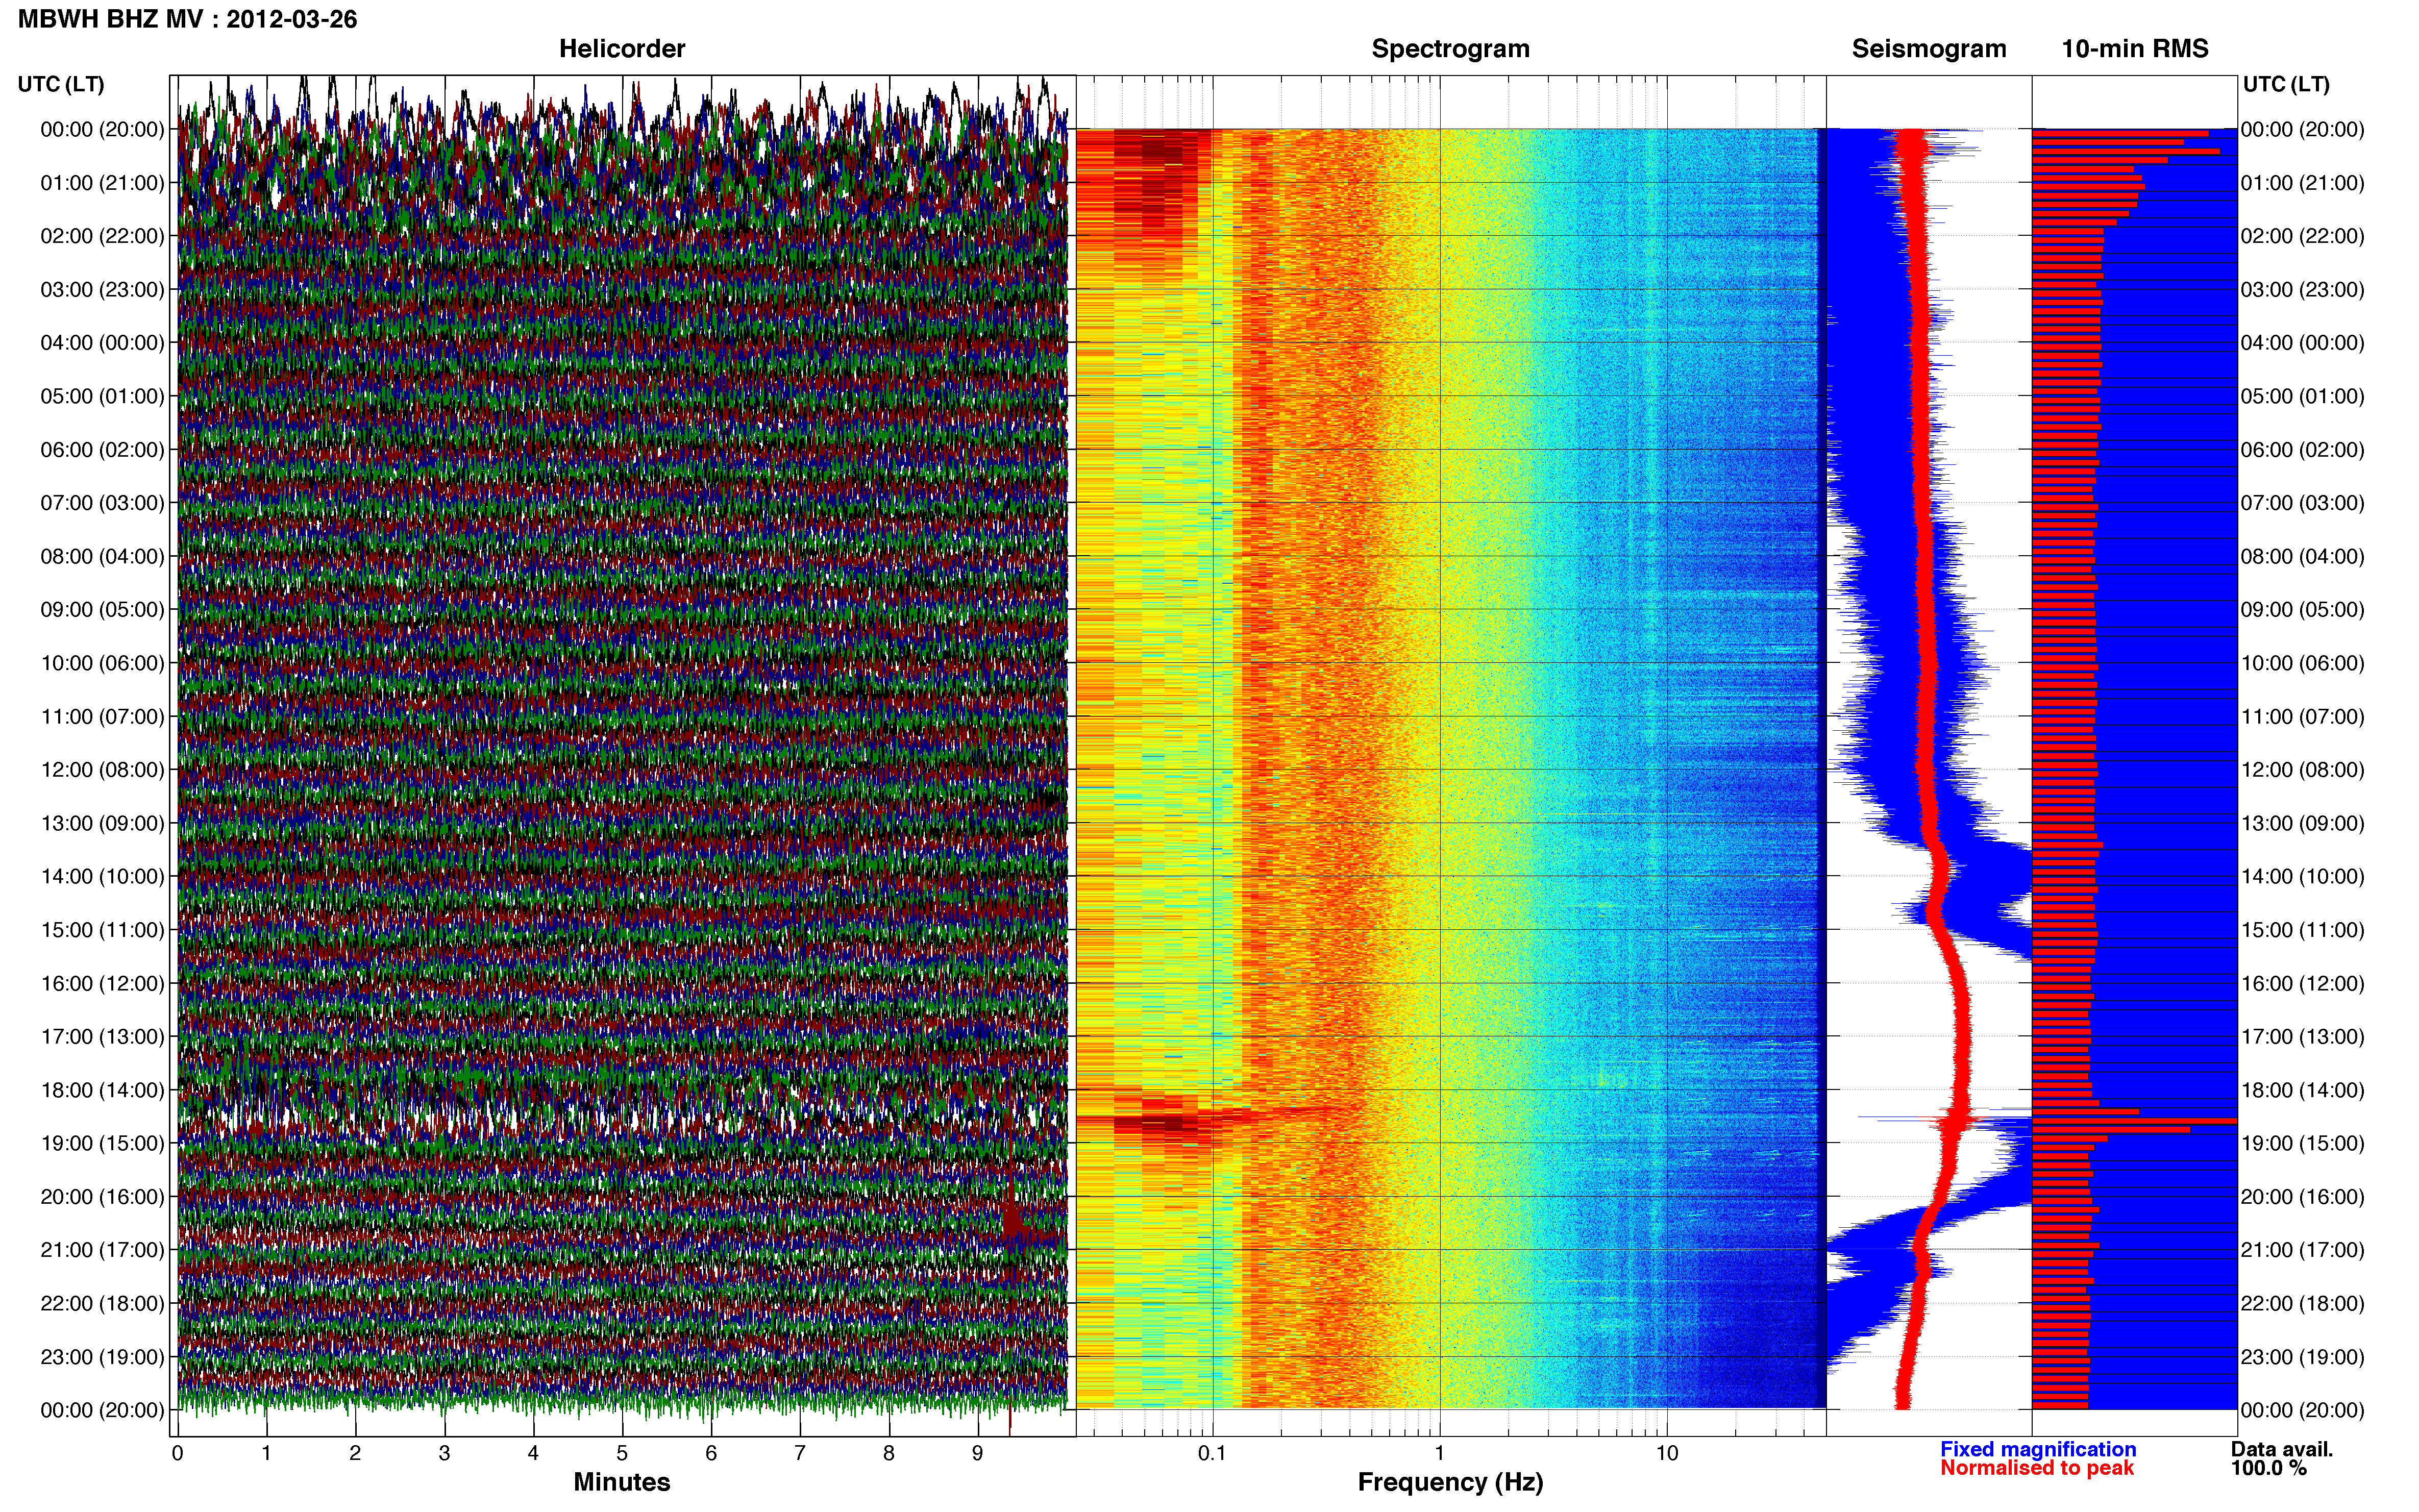
Task: Click the 'Fixed magnification' legend text
Action: tap(2038, 1449)
